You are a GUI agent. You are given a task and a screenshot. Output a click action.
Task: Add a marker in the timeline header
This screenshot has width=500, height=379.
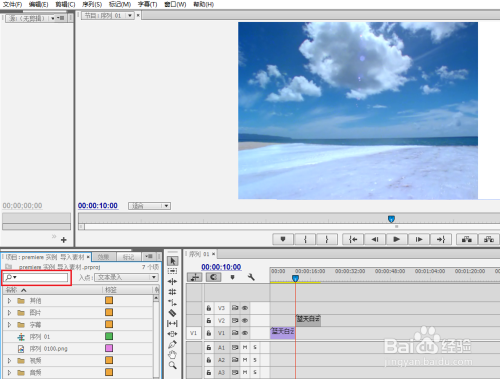click(x=233, y=277)
